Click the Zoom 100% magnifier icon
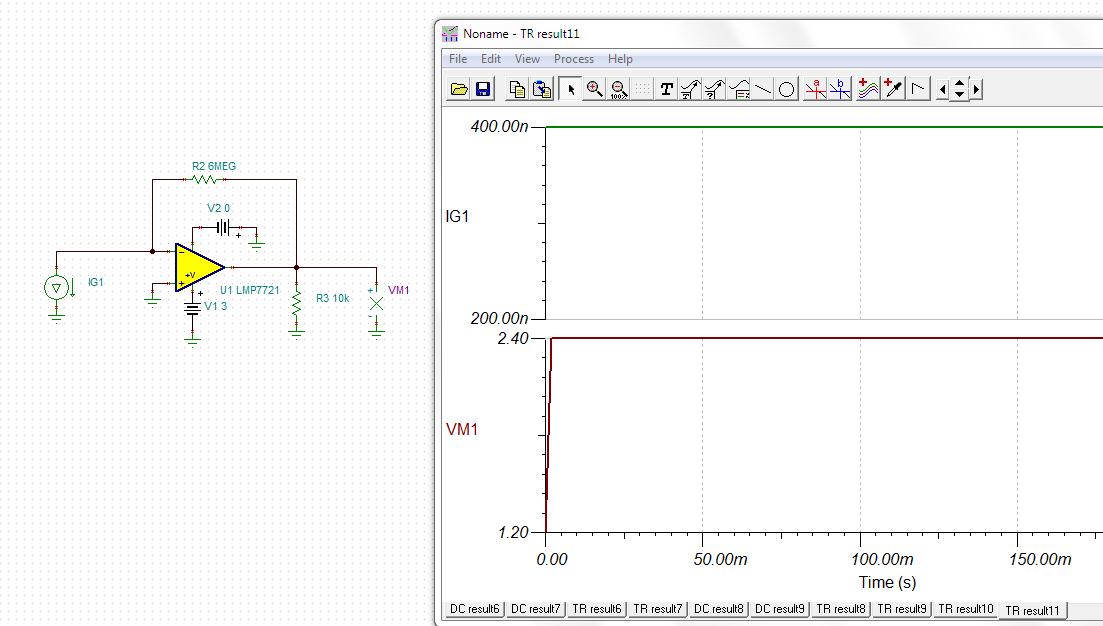 [618, 89]
